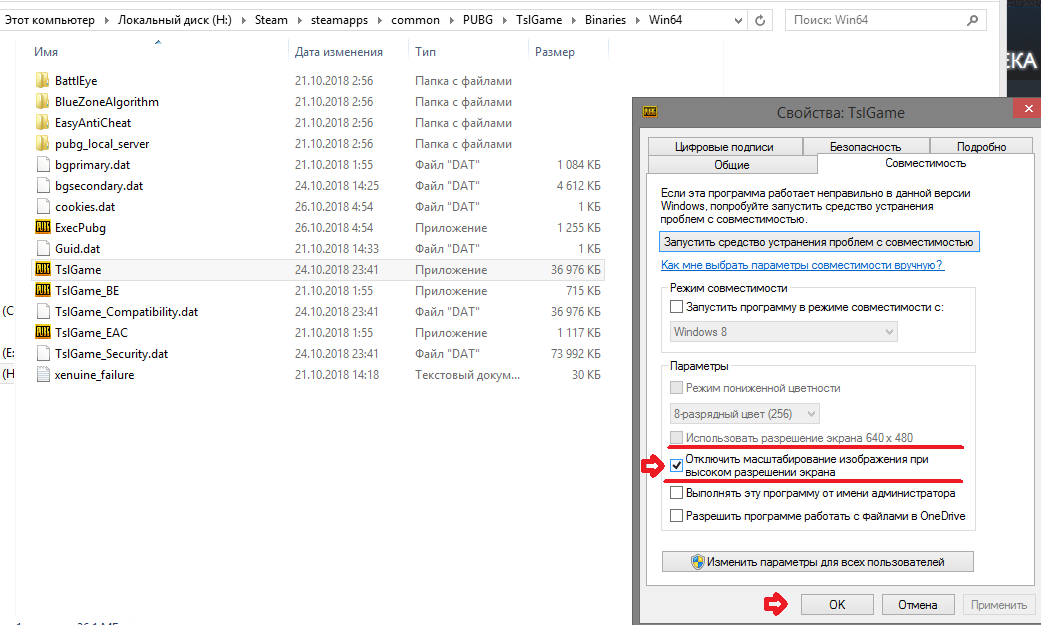Switch to the Общие tab
This screenshot has height=625, width=1041.
coord(732,165)
